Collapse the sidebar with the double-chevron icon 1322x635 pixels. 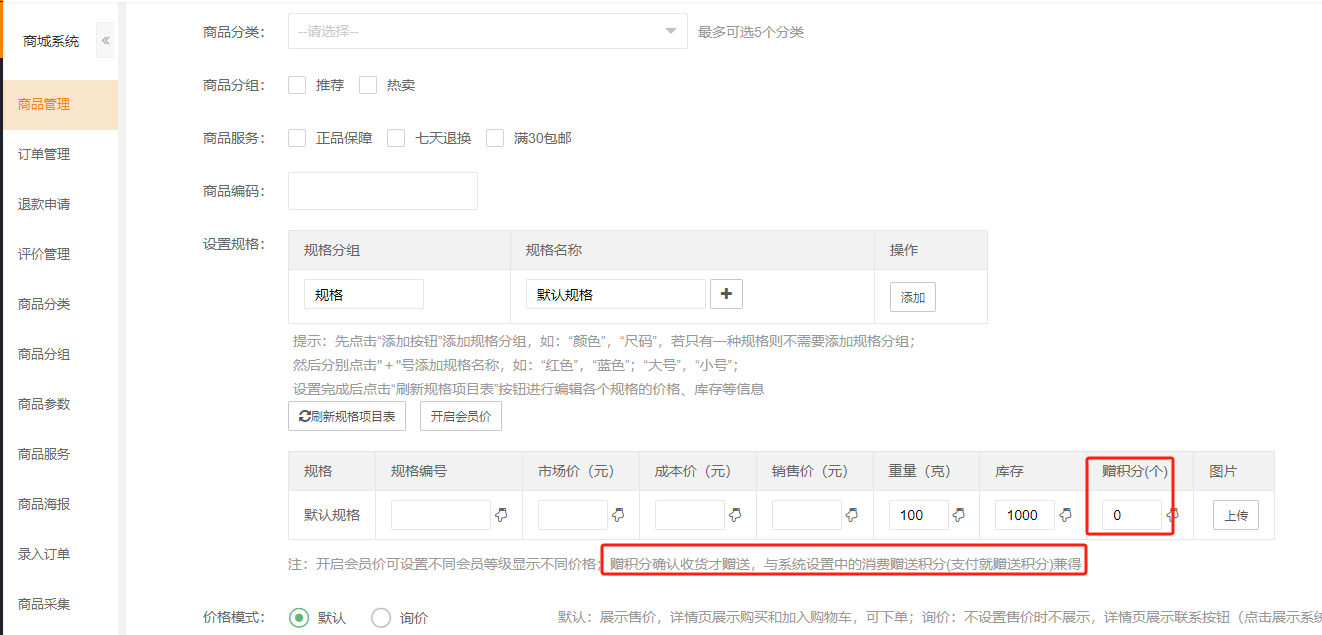coord(105,41)
